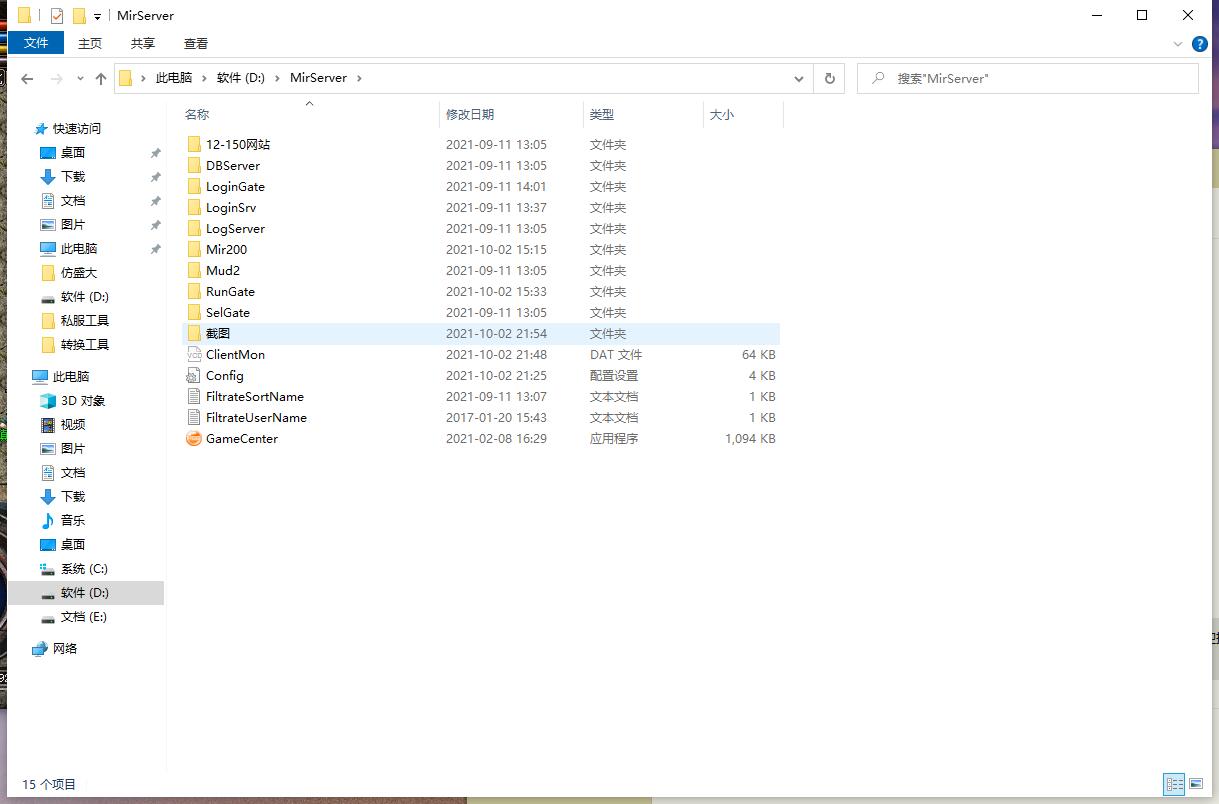Viewport: 1219px width, 804px height.
Task: Click the GameCenter application icon
Action: pos(194,439)
